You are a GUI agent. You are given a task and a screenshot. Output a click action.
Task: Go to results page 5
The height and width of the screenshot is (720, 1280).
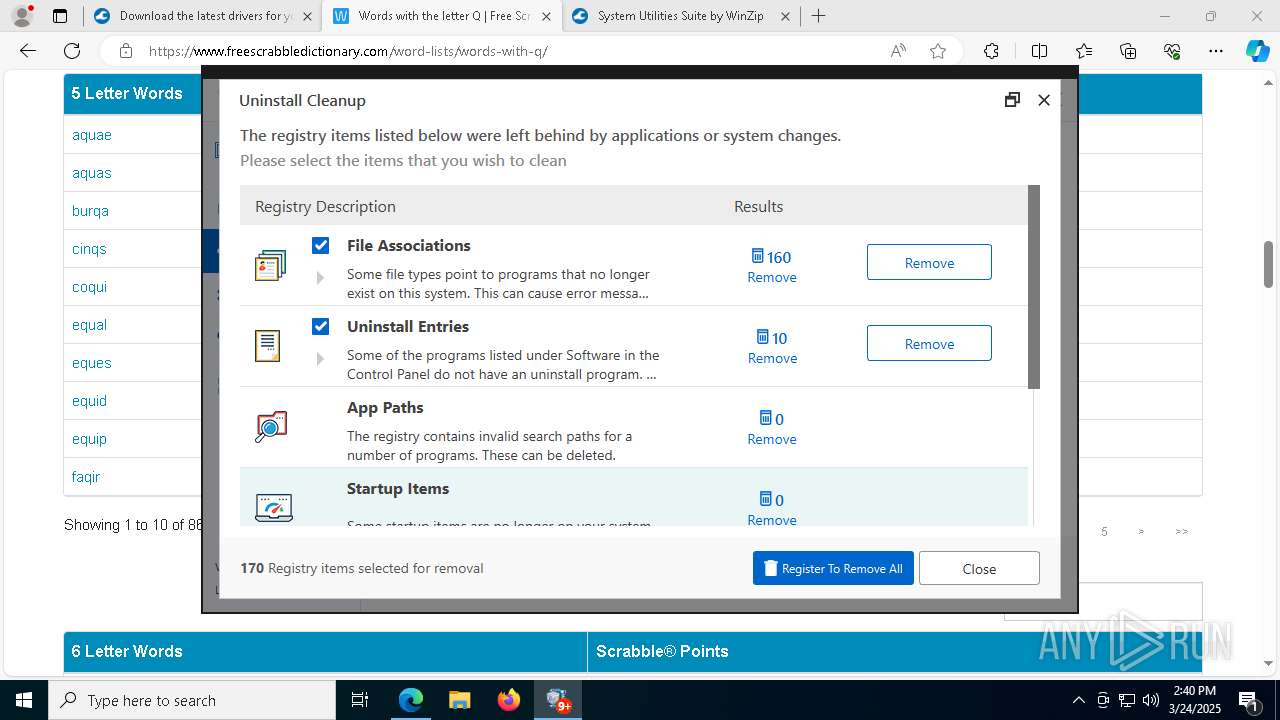coord(1104,532)
